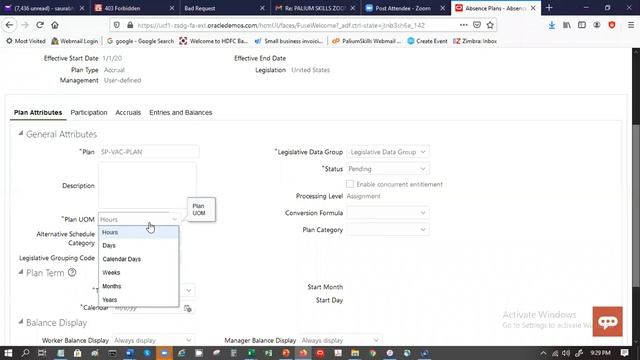Open Windows Start menu
Viewport: 640px width, 360px height.
[x=8, y=353]
